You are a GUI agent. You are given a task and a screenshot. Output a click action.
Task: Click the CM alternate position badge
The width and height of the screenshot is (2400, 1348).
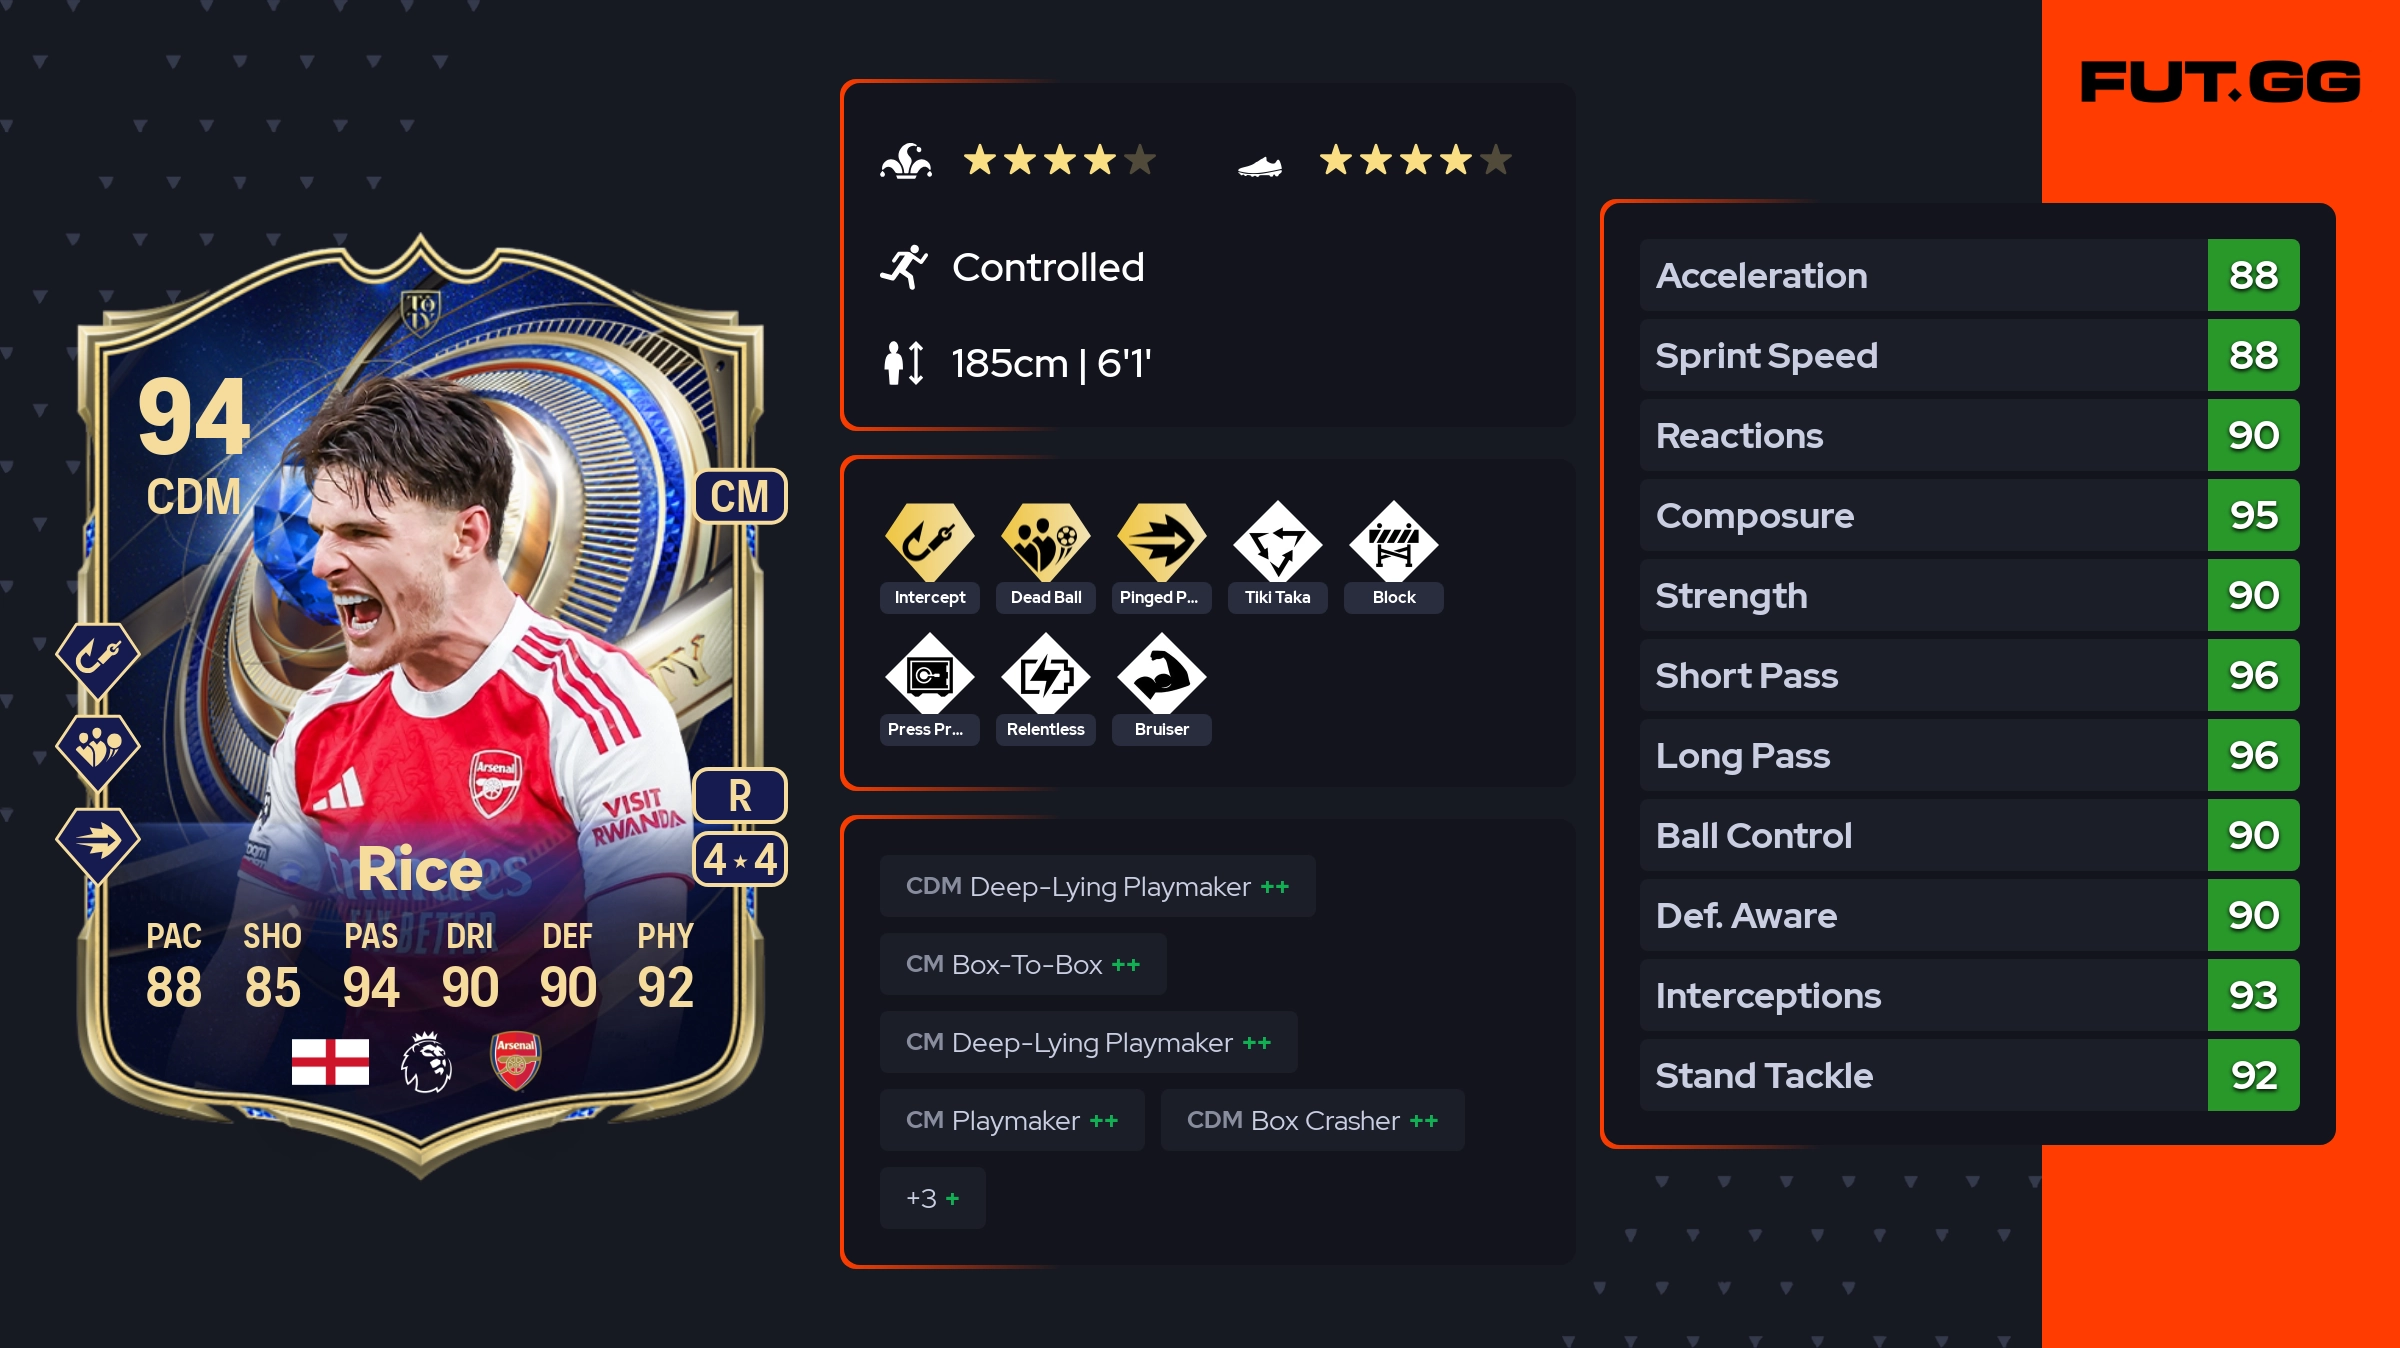[x=740, y=496]
